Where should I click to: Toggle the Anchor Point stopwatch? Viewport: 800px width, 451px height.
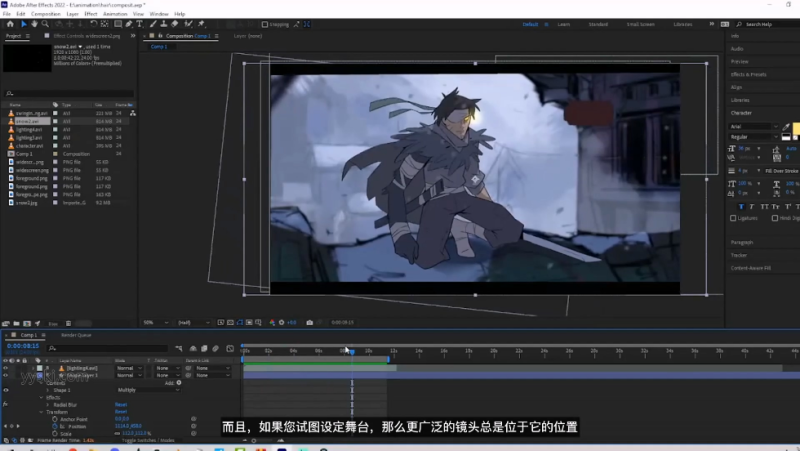click(x=55, y=419)
